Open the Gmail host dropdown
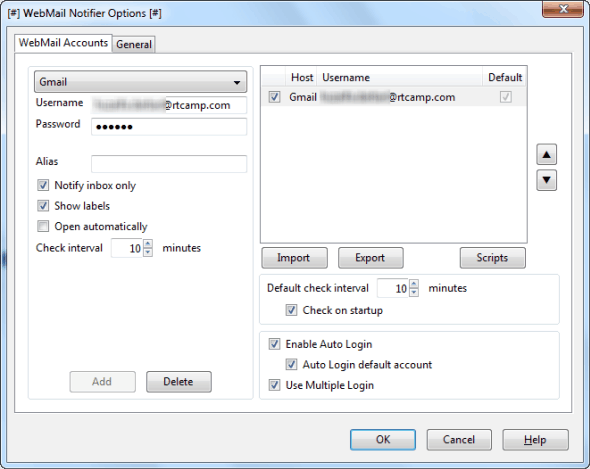This screenshot has width=590, height=469. point(140,82)
